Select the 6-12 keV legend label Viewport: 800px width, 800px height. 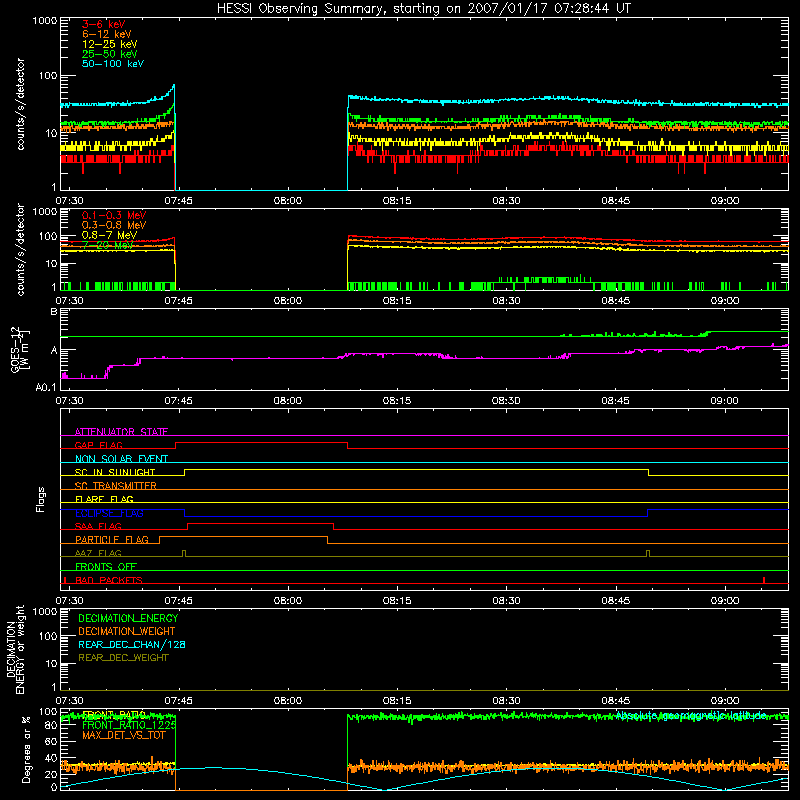tap(107, 34)
